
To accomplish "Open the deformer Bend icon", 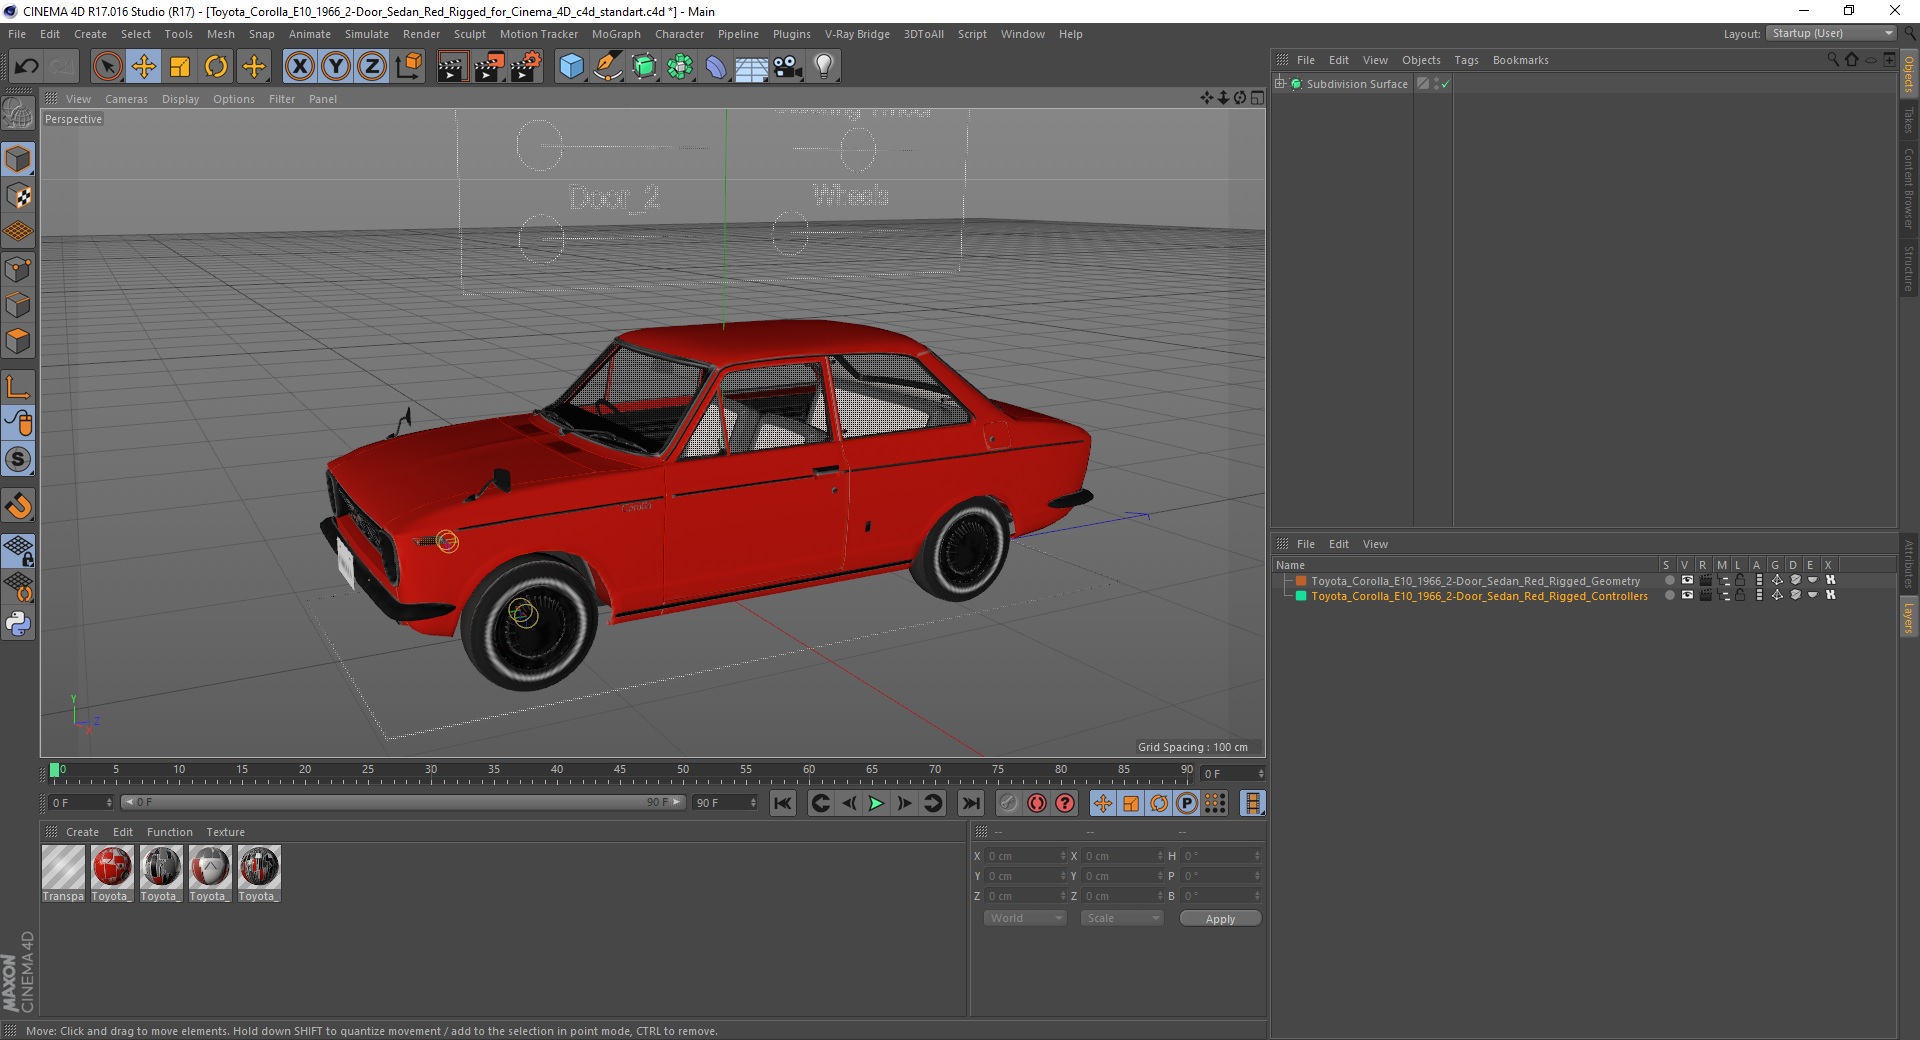I will [x=716, y=67].
